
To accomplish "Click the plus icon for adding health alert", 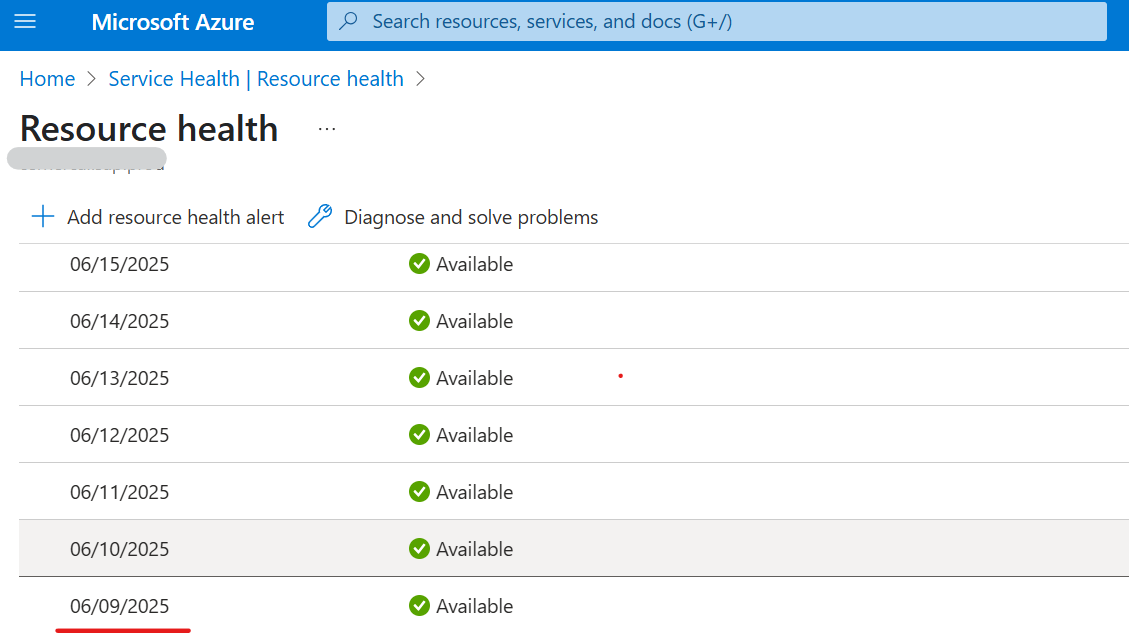I will [x=42, y=216].
